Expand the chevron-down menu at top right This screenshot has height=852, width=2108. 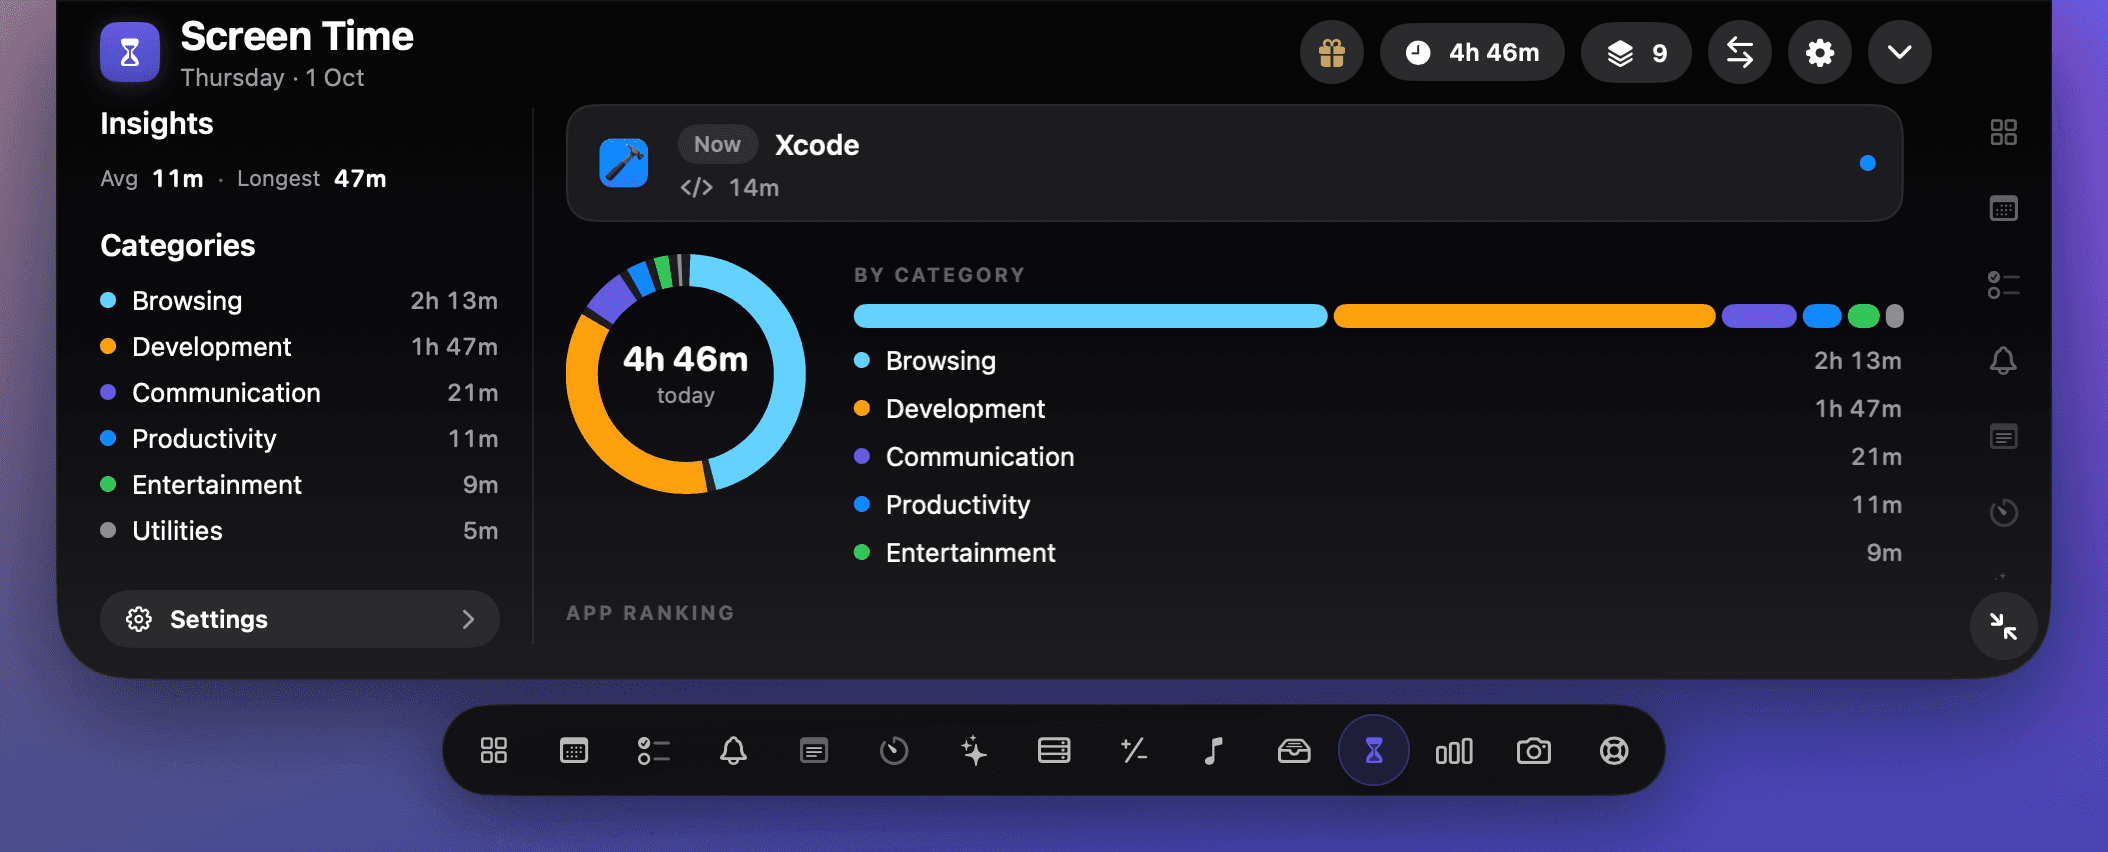(x=1900, y=52)
